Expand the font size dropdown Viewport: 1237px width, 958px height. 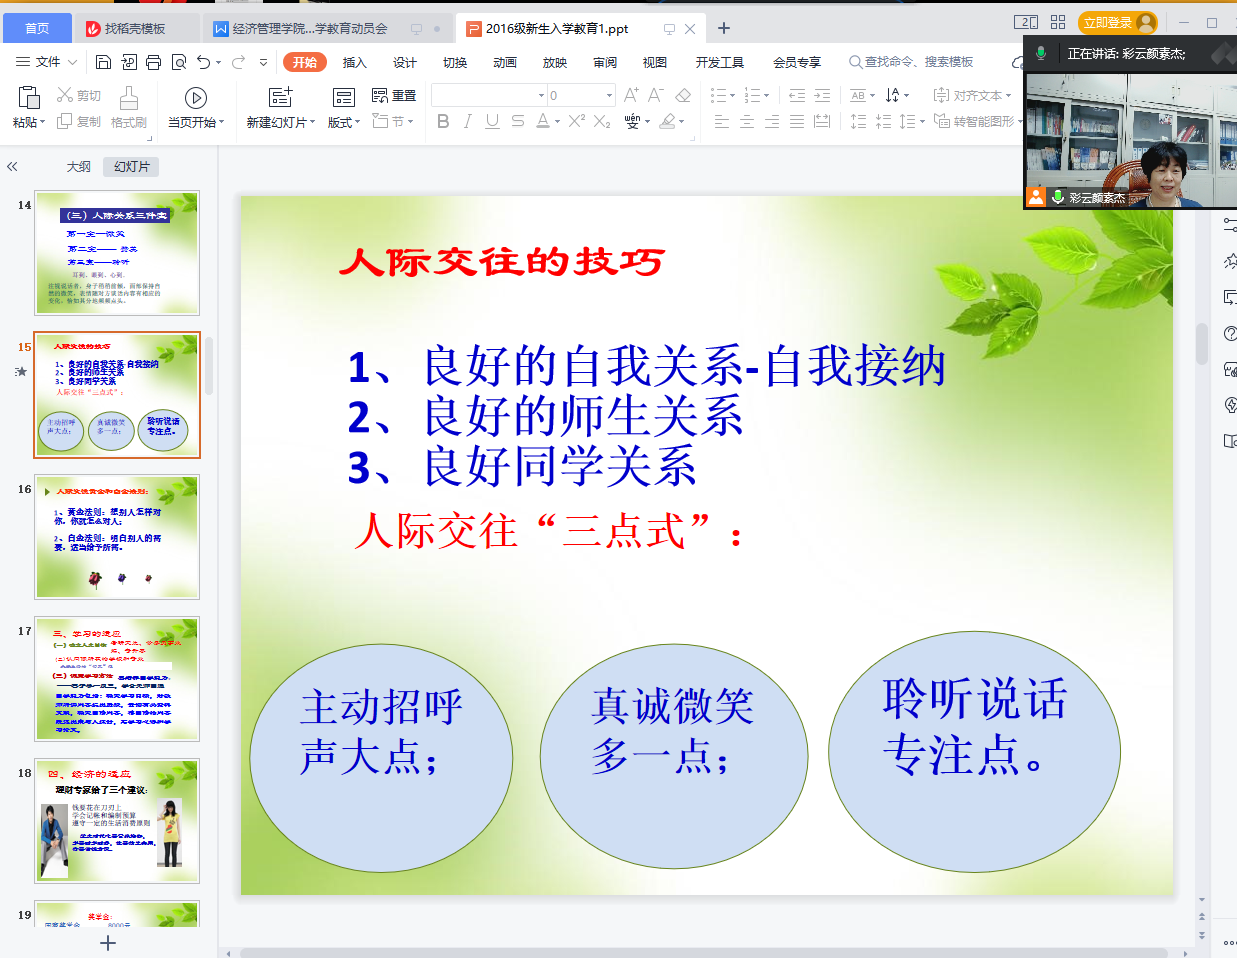tap(609, 95)
